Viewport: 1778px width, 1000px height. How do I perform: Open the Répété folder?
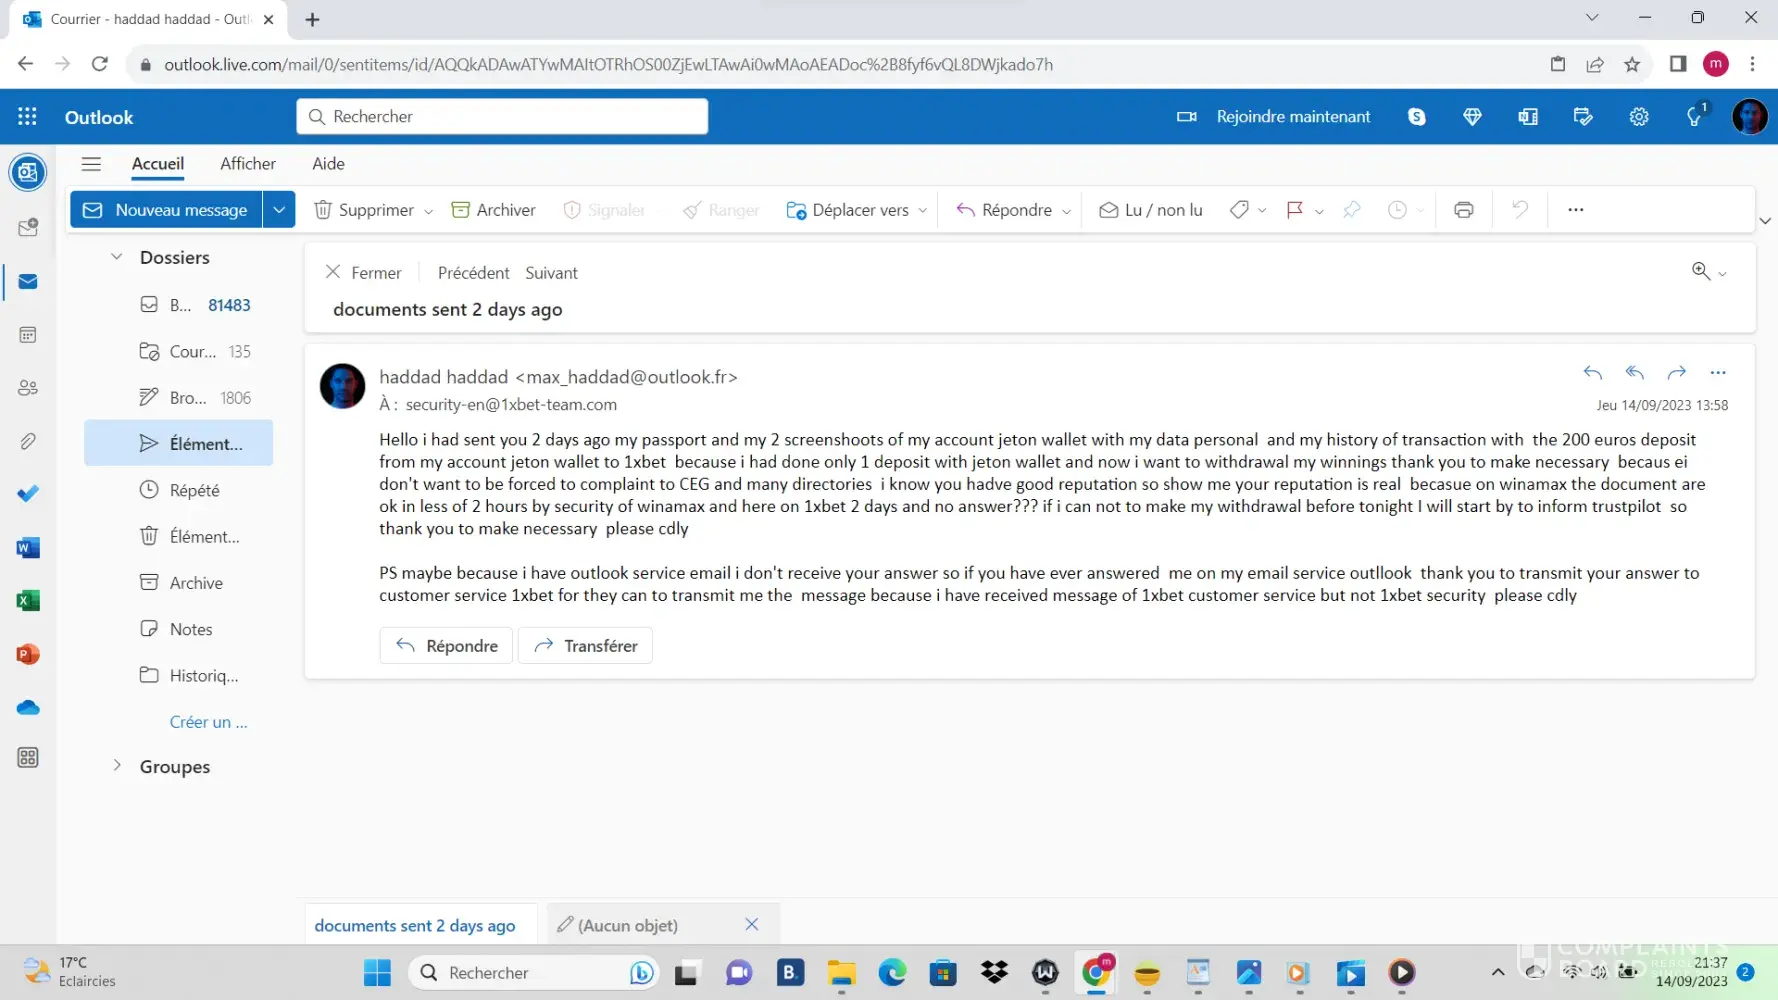click(x=178, y=490)
